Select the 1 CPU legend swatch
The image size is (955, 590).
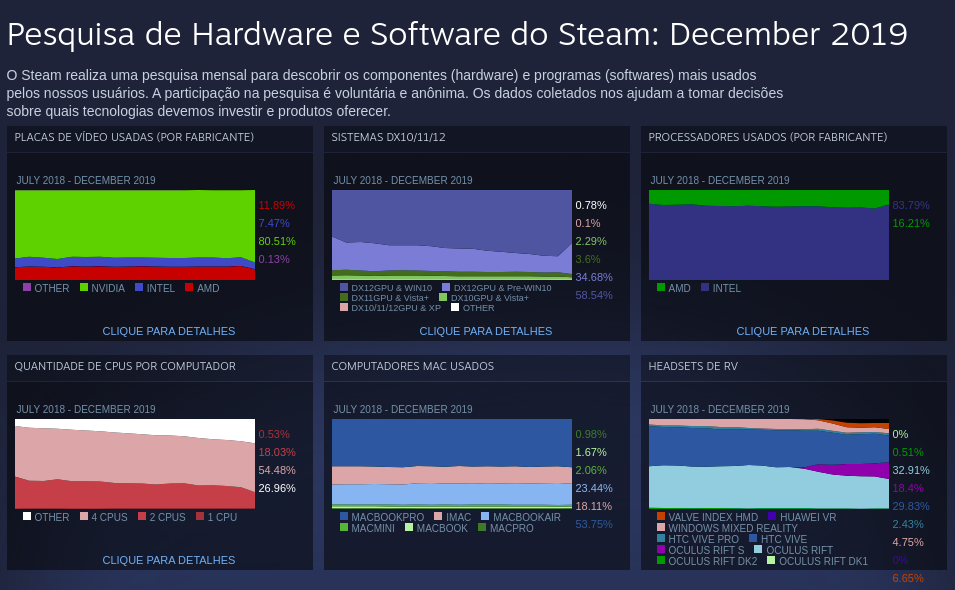[200, 516]
